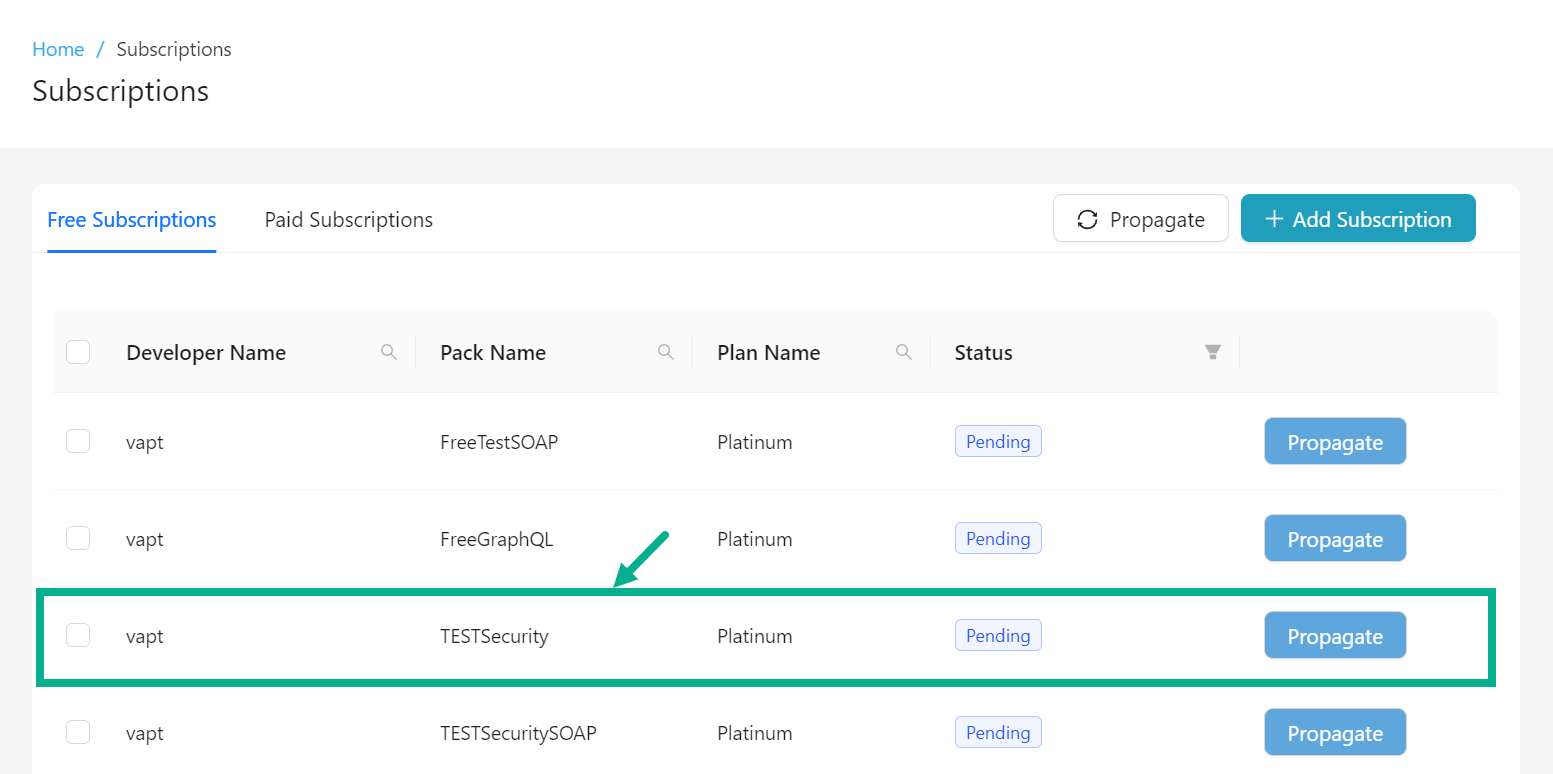1553x774 pixels.
Task: Propagate the TESTSecurity subscription
Action: [x=1335, y=635]
